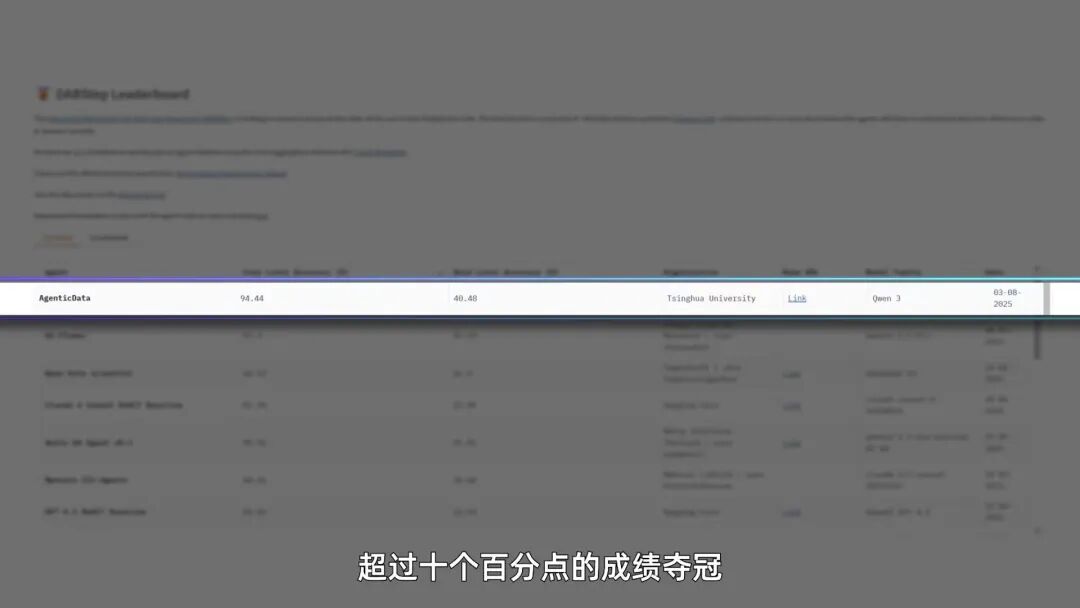Select the 03-08-2025 date cell
The width and height of the screenshot is (1080, 608).
coord(1007,298)
